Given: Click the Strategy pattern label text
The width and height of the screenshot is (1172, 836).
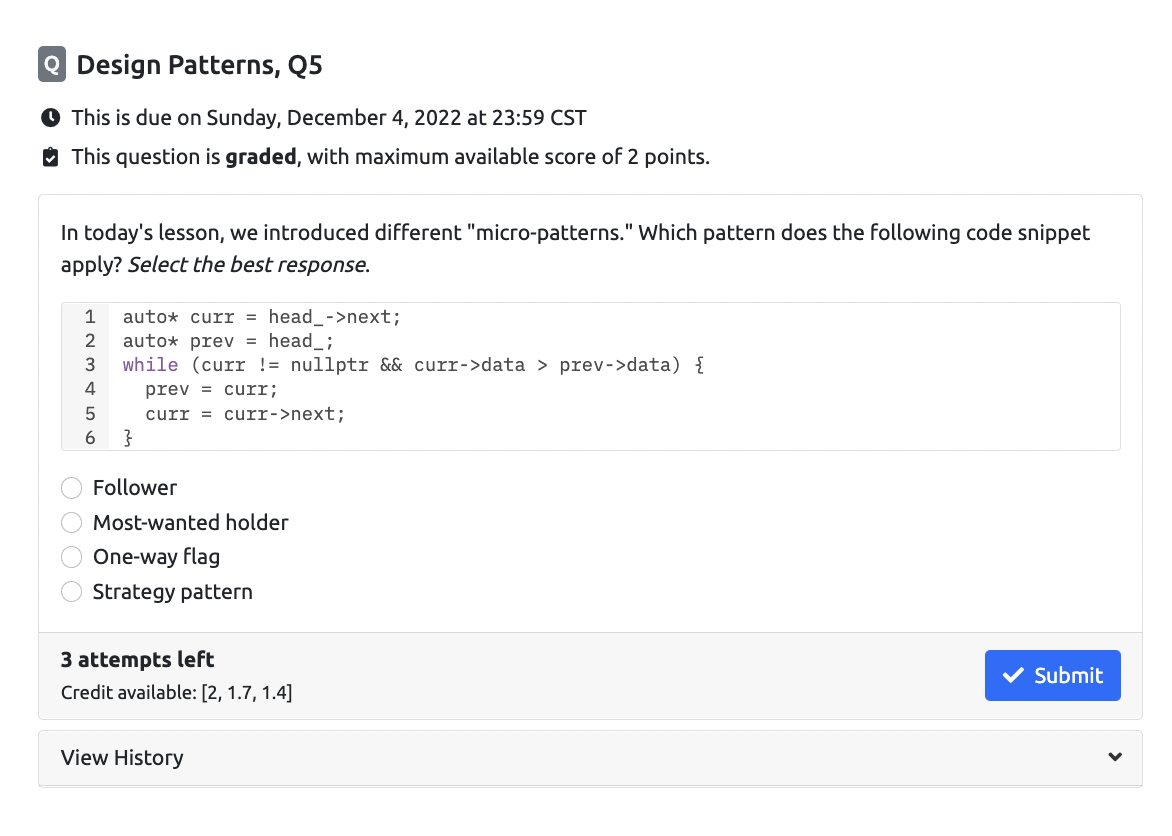Looking at the screenshot, I should [173, 591].
